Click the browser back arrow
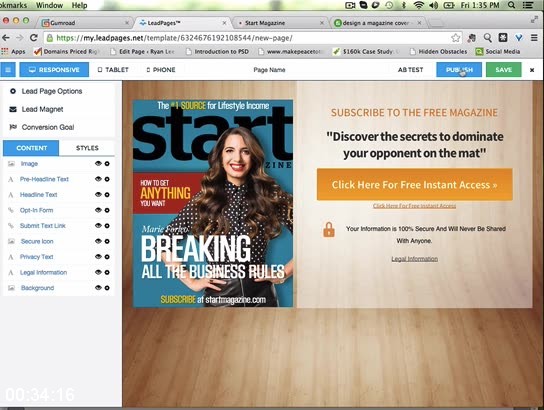 click(x=6, y=38)
